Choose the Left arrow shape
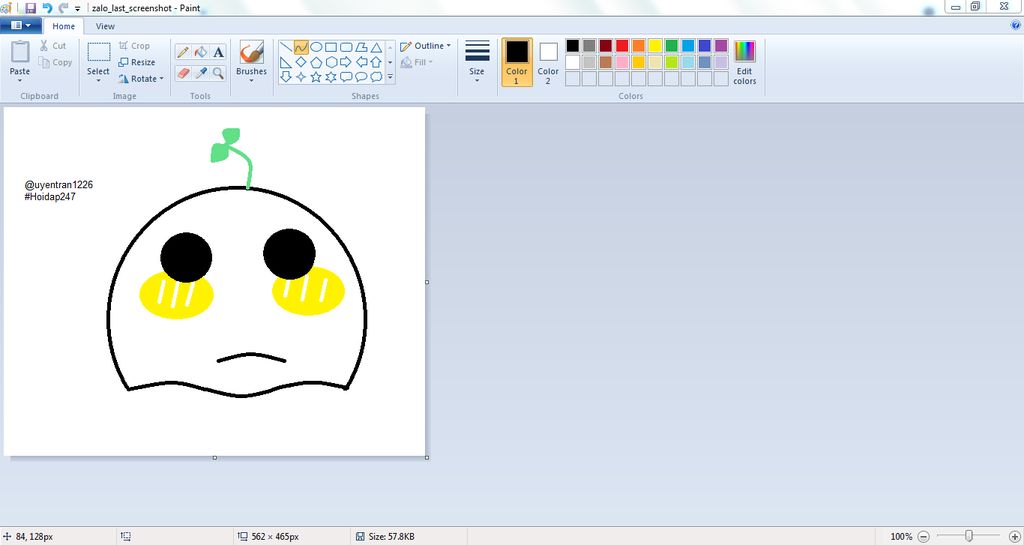1024x545 pixels. coord(361,63)
